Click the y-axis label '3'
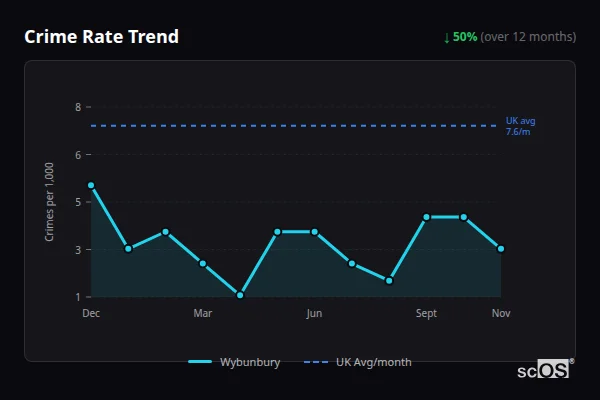 tap(78, 250)
